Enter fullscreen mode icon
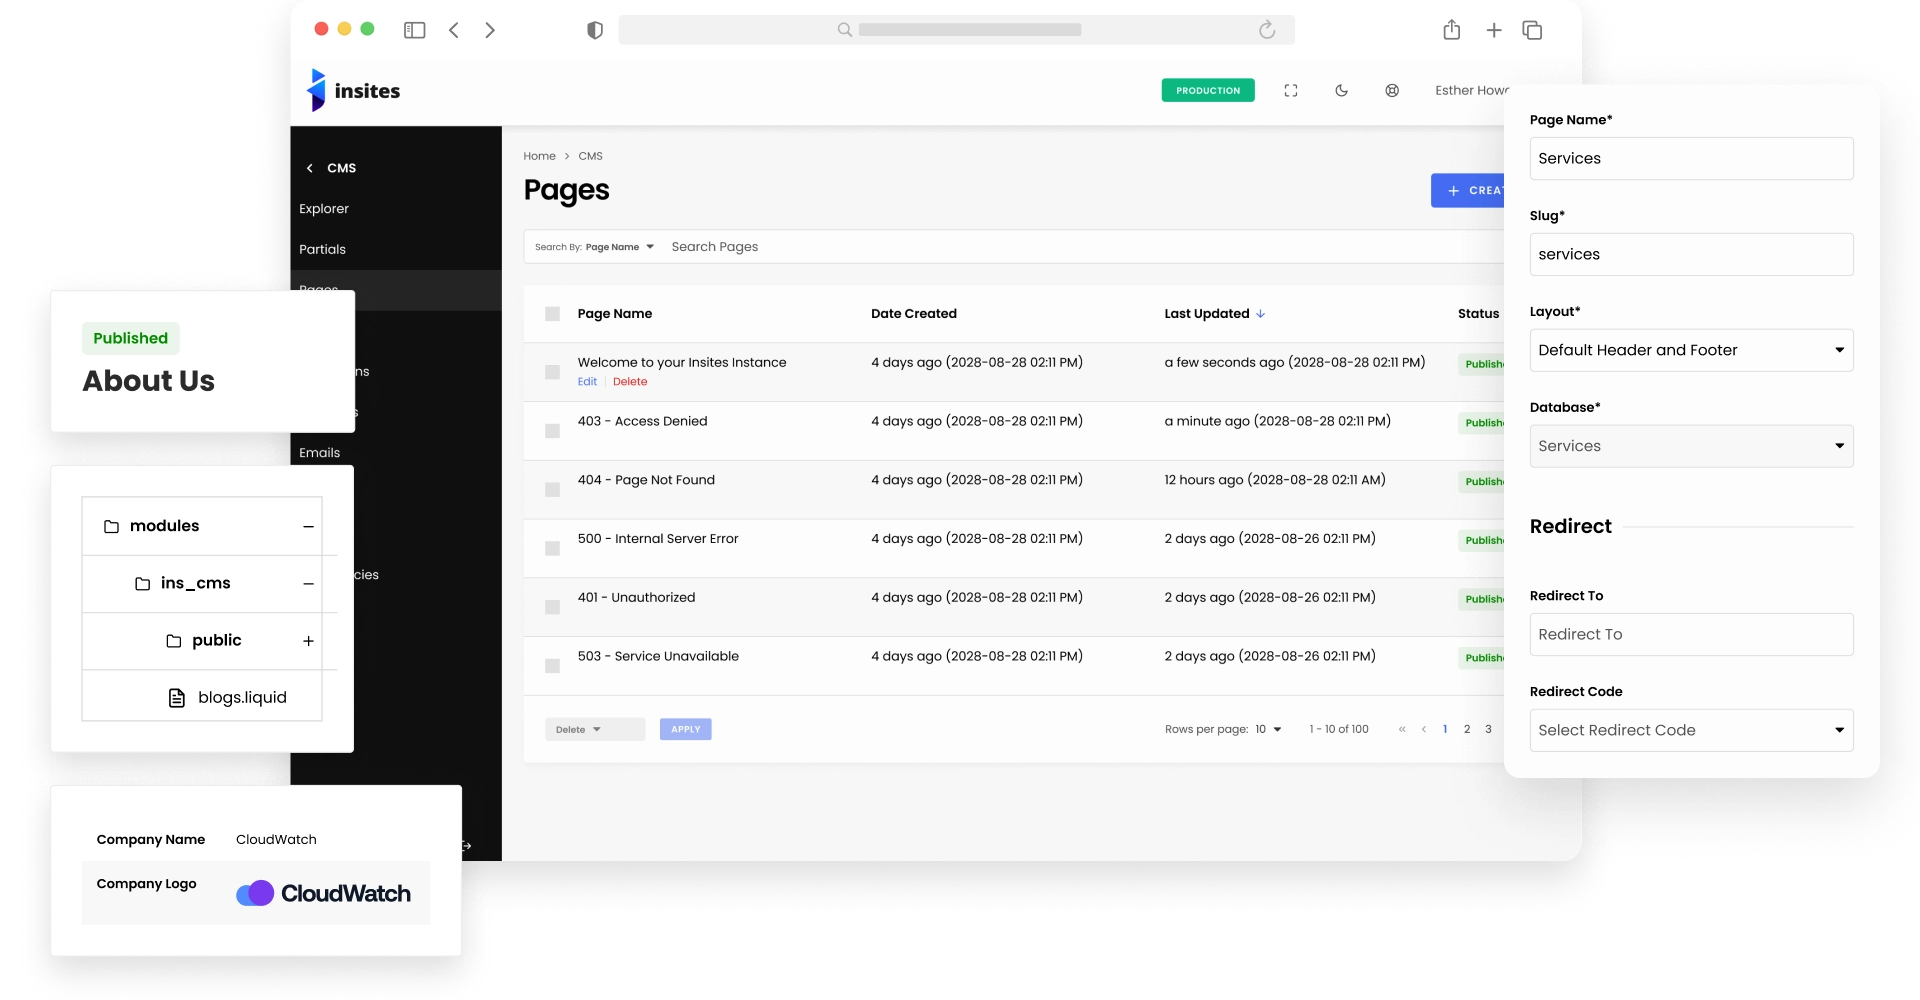The width and height of the screenshot is (1920, 1000). tap(1291, 90)
